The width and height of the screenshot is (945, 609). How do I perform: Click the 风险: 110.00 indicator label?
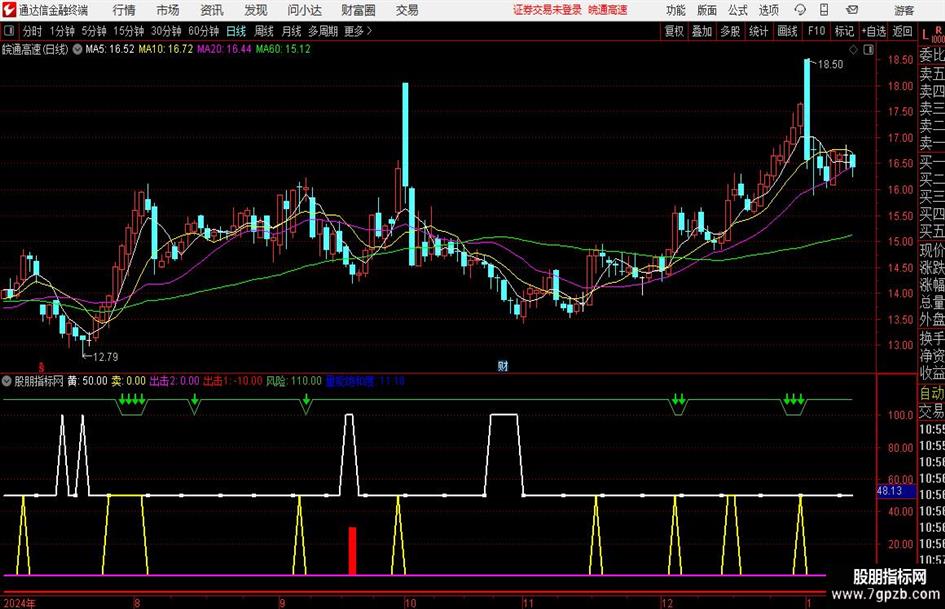click(x=294, y=381)
